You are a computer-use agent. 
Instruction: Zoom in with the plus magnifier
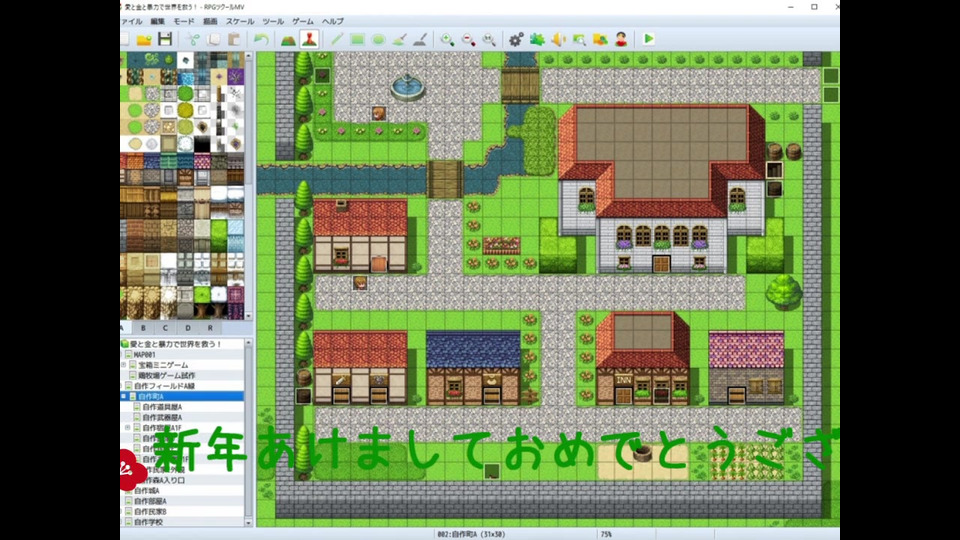(x=448, y=39)
